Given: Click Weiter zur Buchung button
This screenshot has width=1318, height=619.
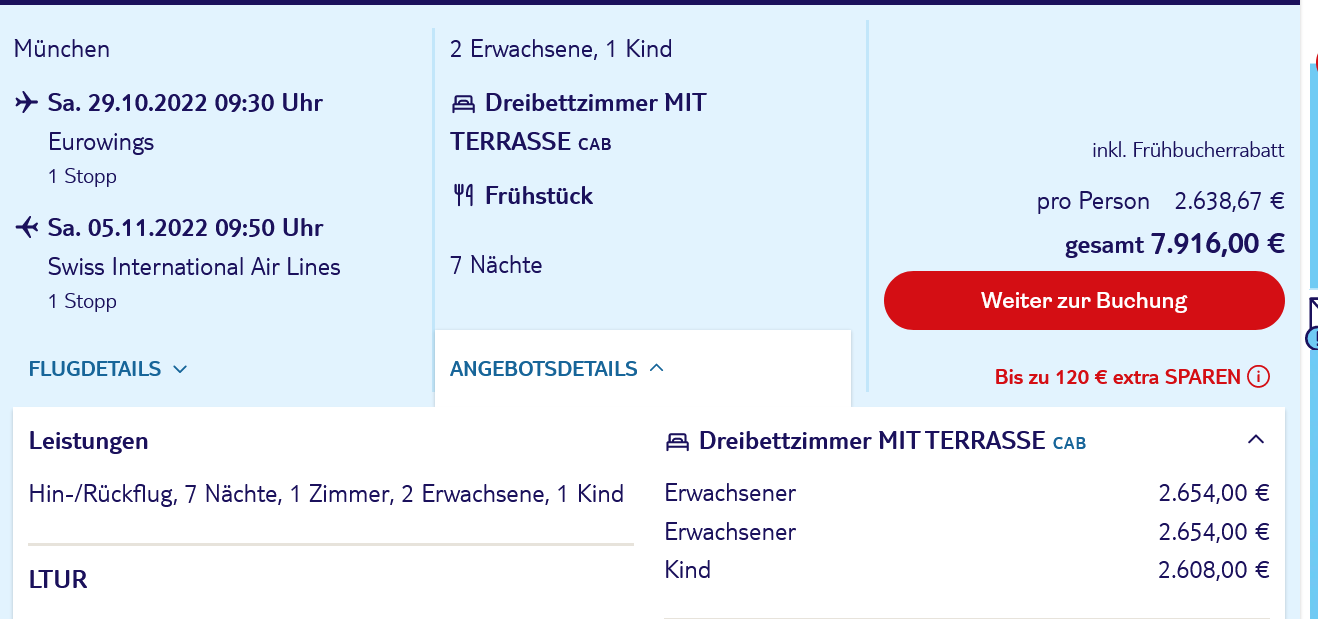Looking at the screenshot, I should pyautogui.click(x=1084, y=300).
